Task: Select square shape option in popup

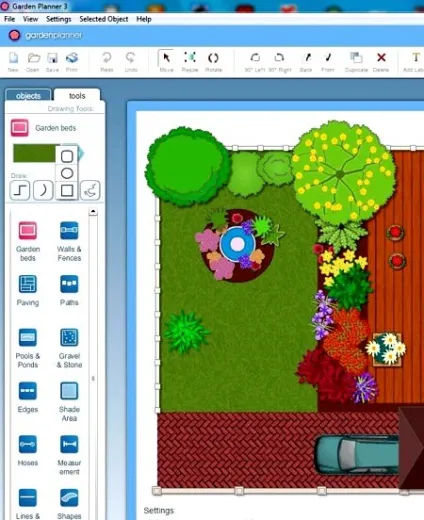Action: [67, 190]
